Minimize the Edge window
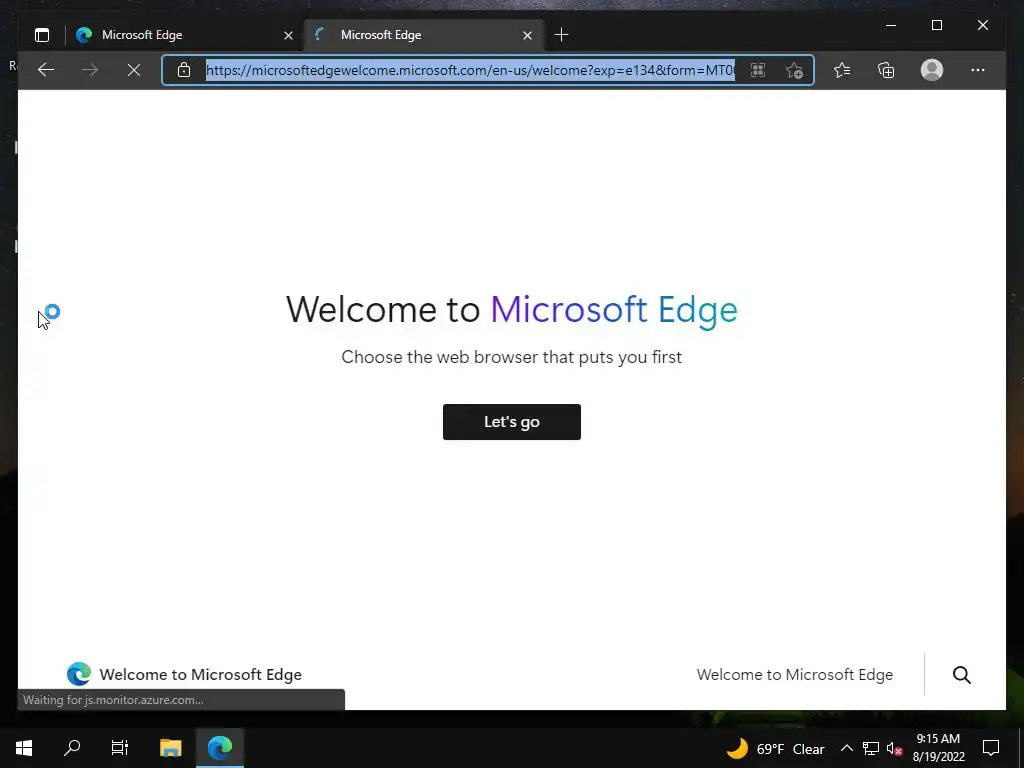This screenshot has width=1024, height=768. [x=891, y=25]
